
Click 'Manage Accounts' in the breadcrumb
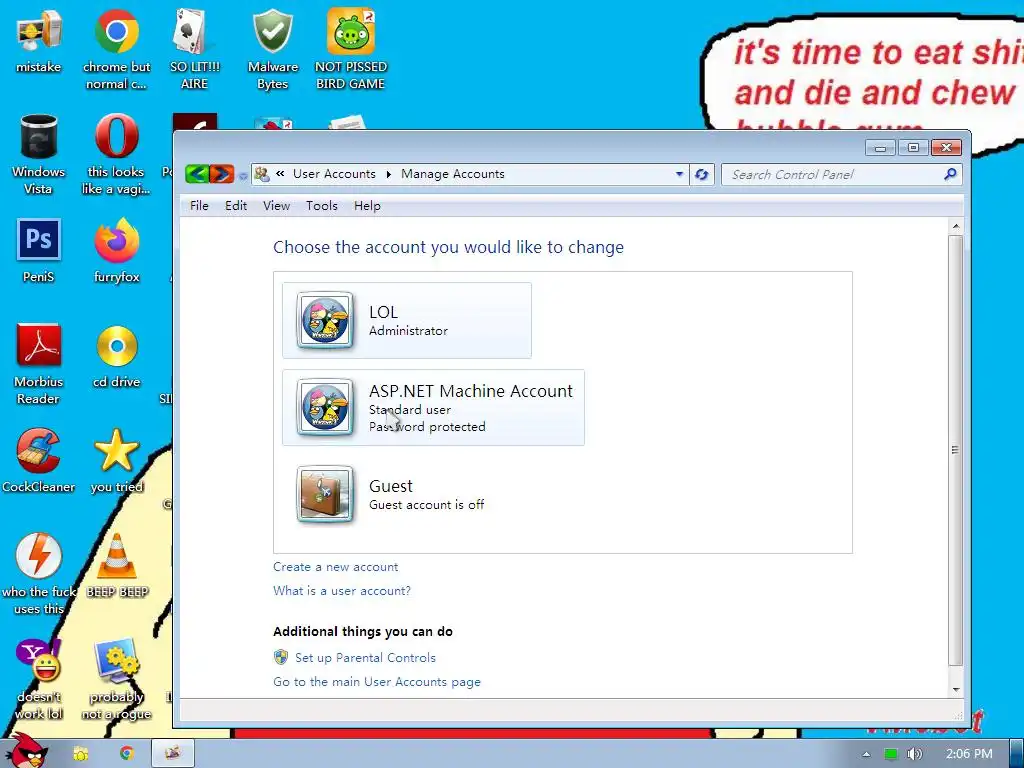coord(453,174)
